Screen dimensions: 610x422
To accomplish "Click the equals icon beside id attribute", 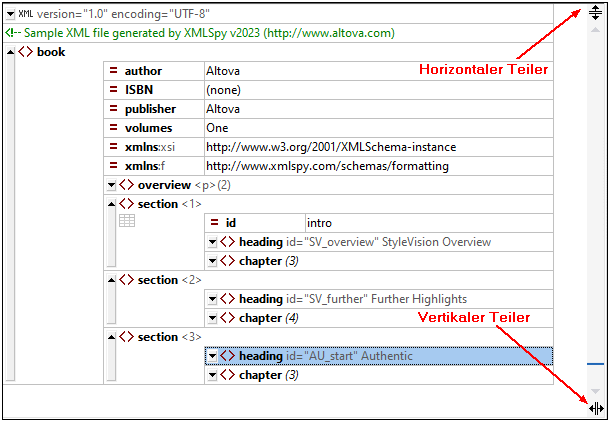I will coord(215,223).
